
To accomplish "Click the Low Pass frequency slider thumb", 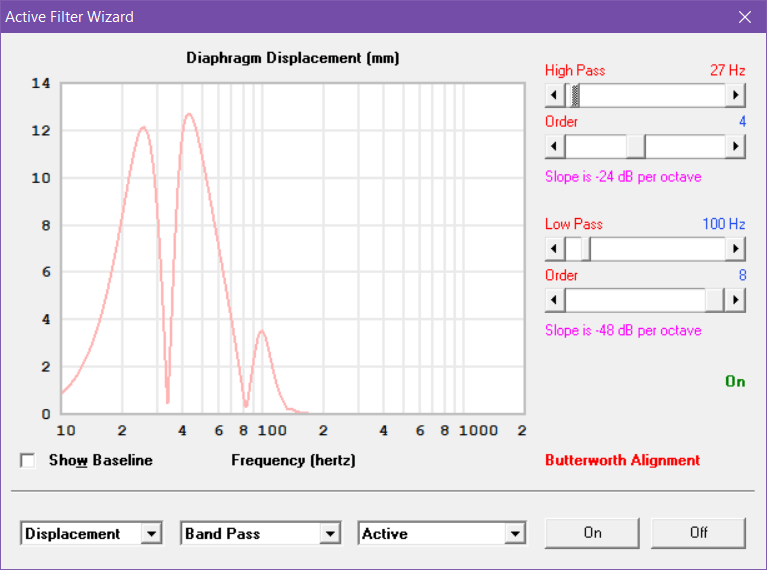I will (586, 249).
